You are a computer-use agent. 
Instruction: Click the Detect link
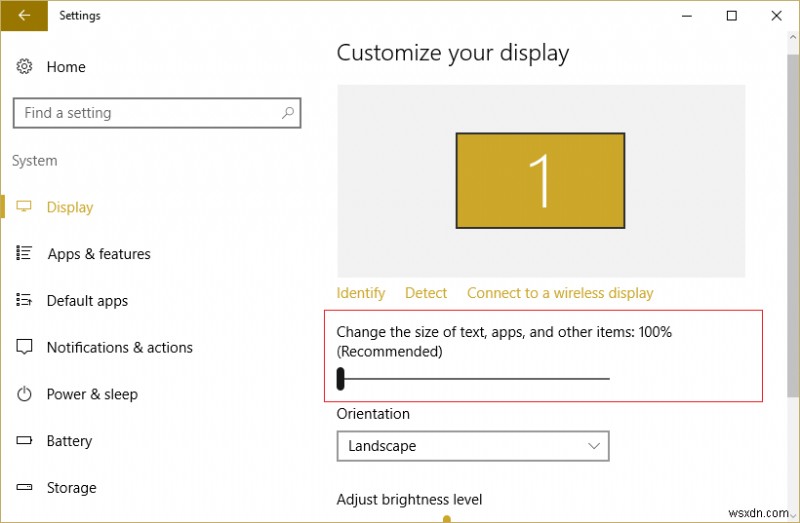coord(426,293)
